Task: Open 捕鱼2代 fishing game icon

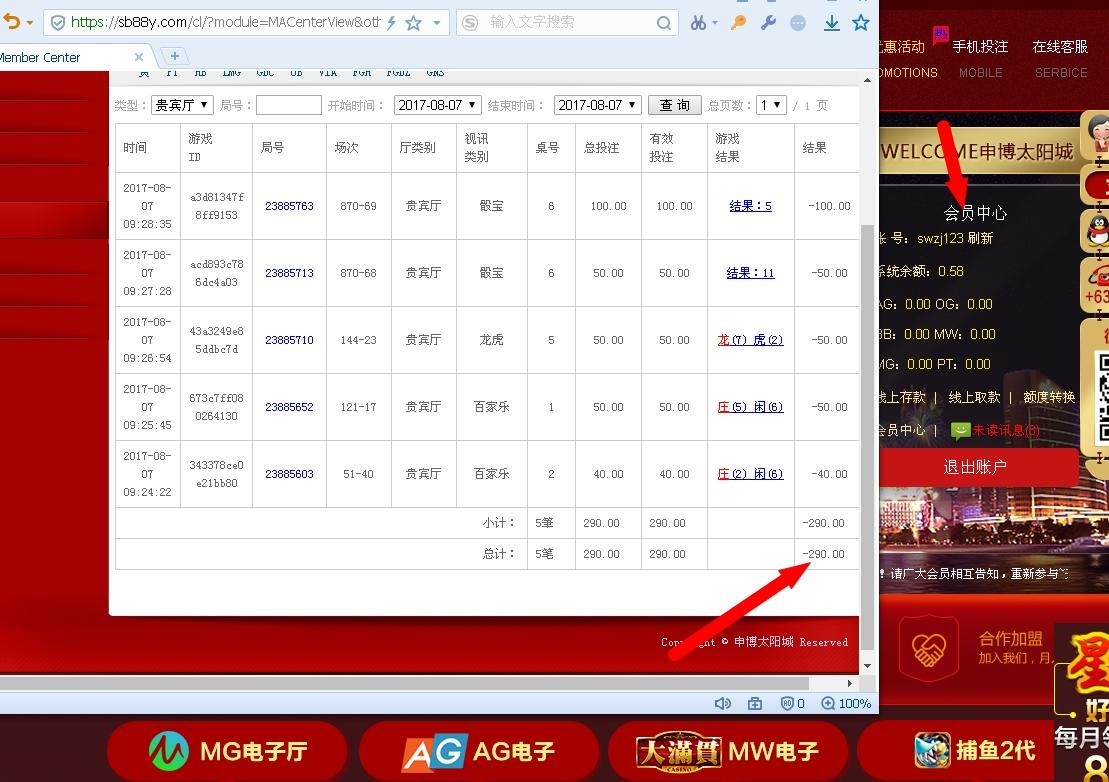Action: [x=931, y=749]
